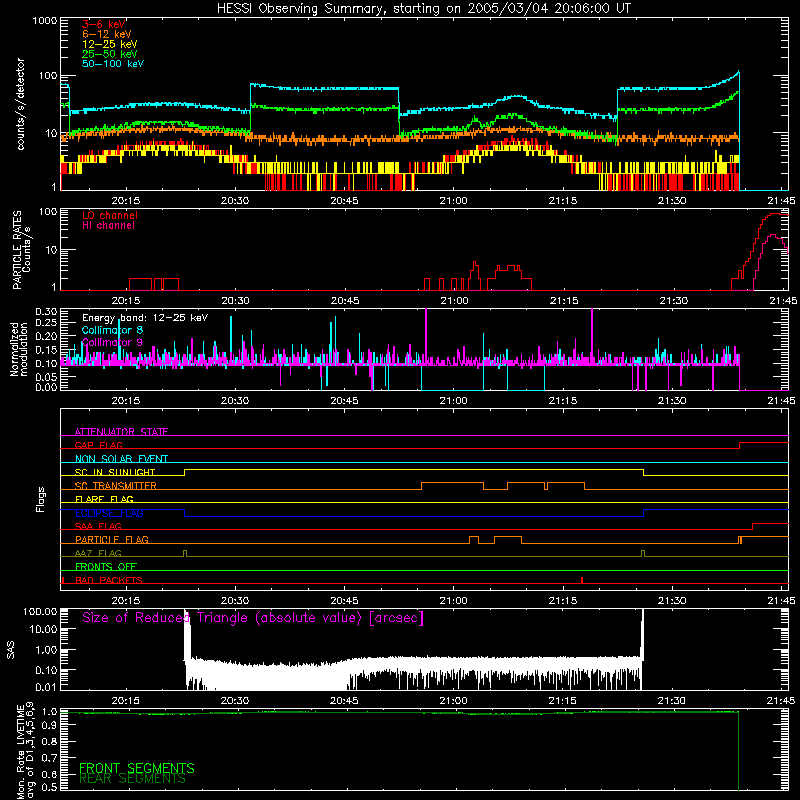Click the FRONTS OFF flag label

(106, 567)
